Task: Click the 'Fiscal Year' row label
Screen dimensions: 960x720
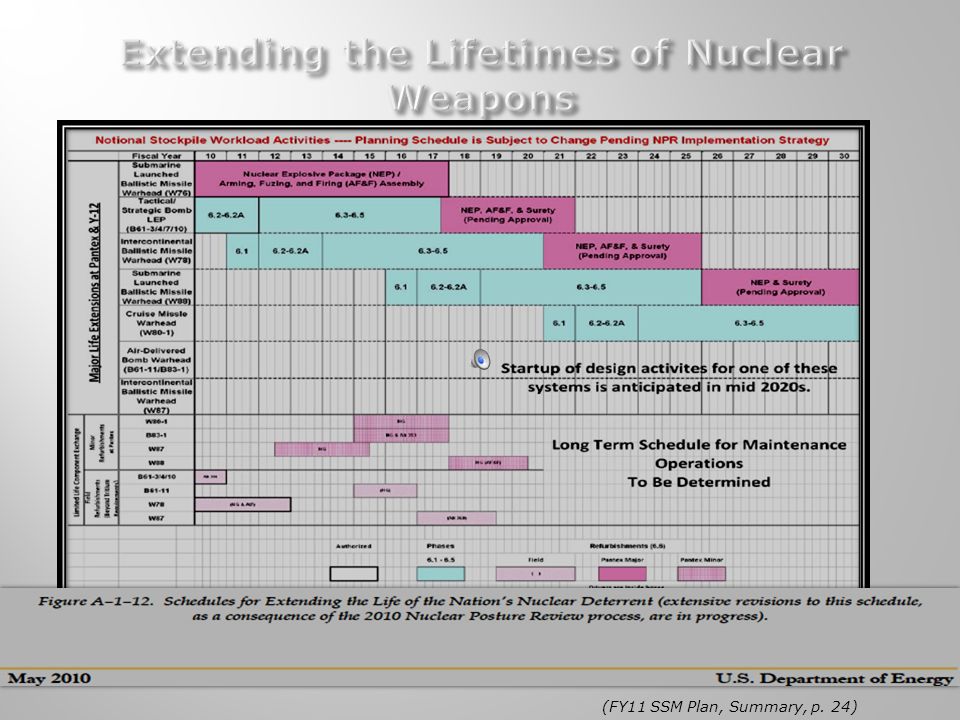Action: 156,156
